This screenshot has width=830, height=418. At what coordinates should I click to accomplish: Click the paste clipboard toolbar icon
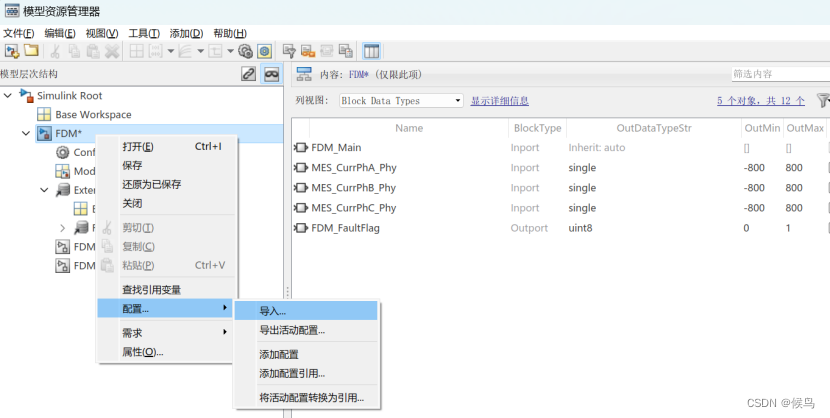[x=93, y=51]
